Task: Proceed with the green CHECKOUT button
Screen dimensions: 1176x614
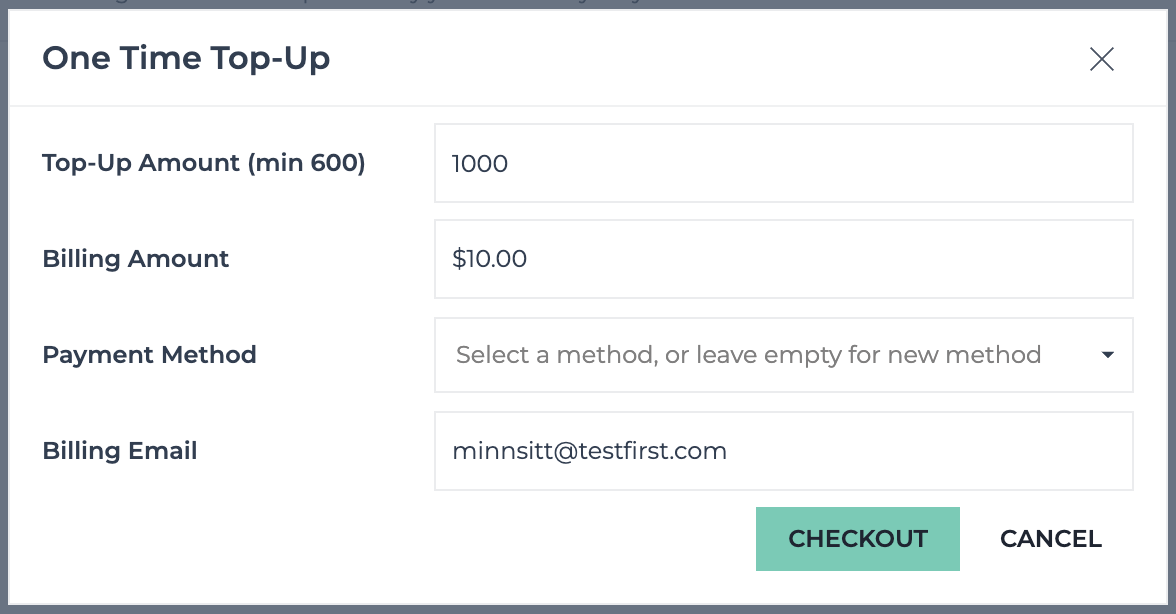Action: [x=857, y=538]
